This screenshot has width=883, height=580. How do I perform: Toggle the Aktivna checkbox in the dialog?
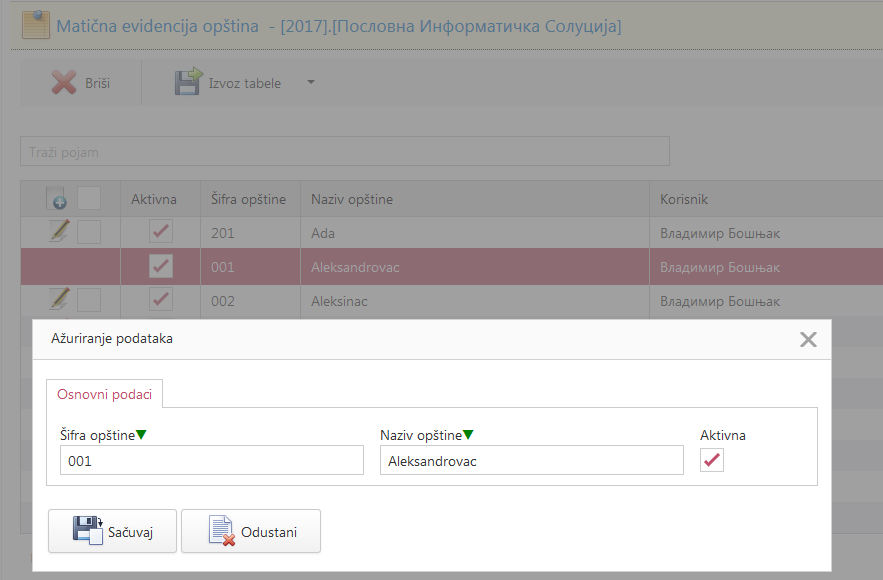pos(712,460)
